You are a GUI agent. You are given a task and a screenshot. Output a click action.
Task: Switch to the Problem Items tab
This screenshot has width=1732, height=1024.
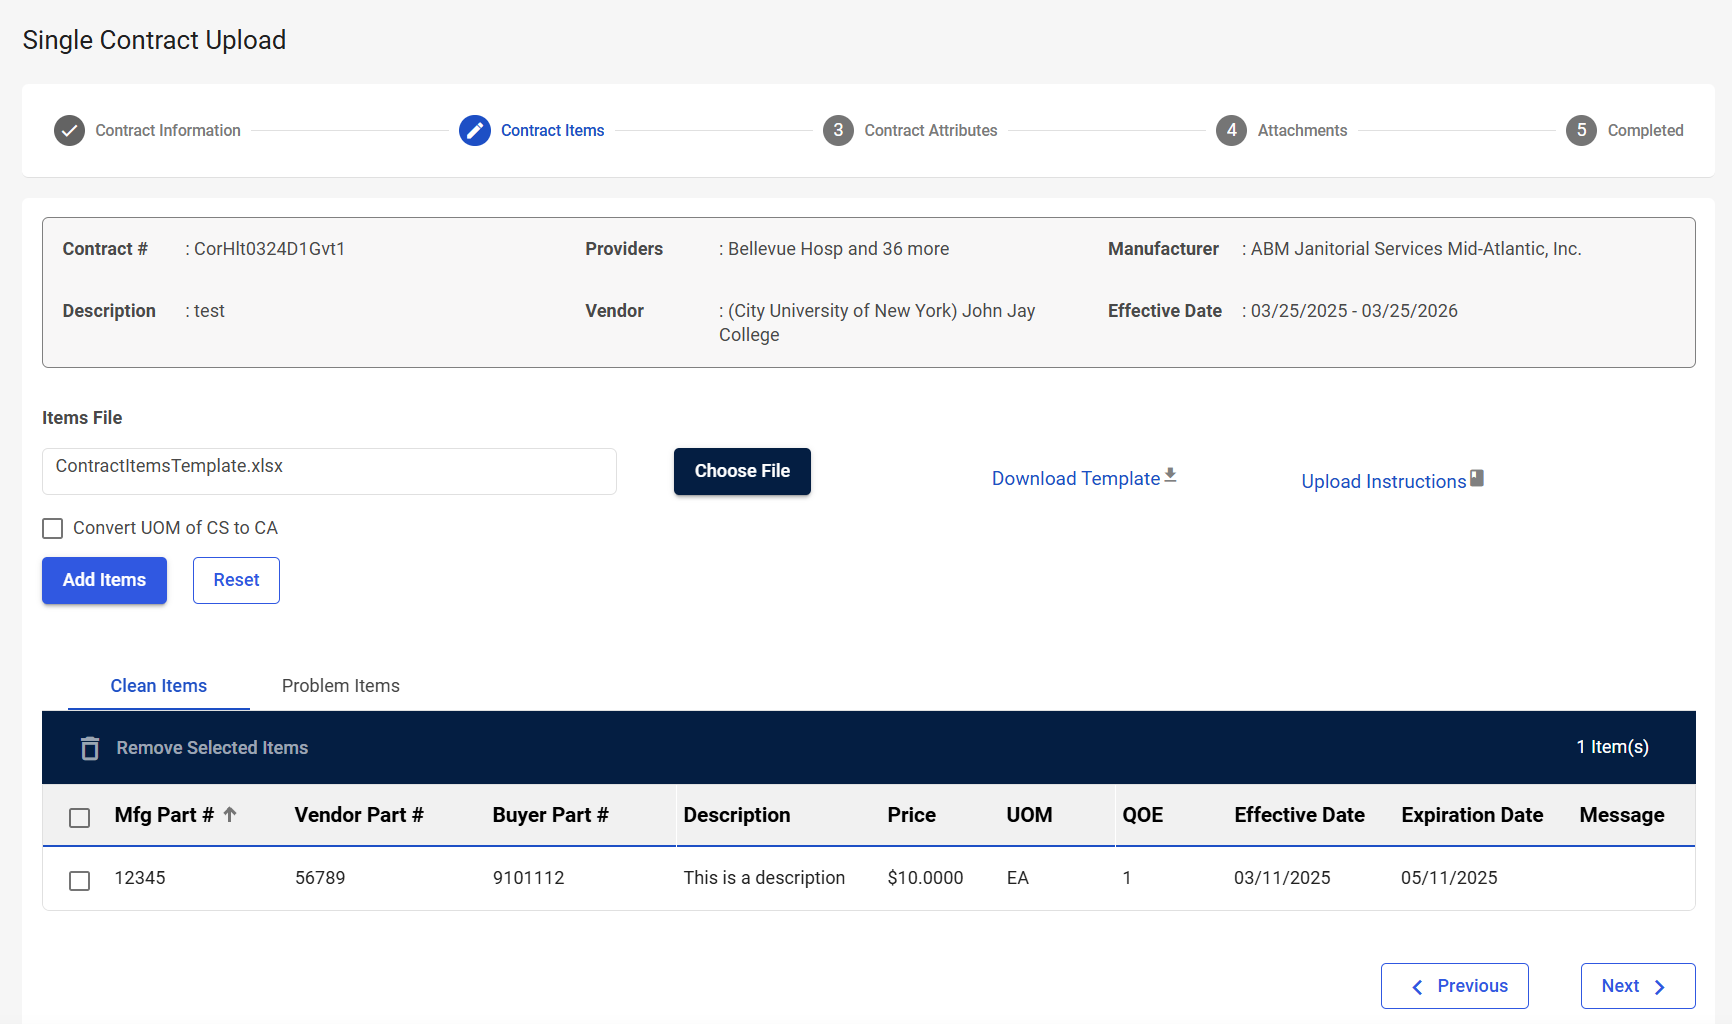coord(340,686)
